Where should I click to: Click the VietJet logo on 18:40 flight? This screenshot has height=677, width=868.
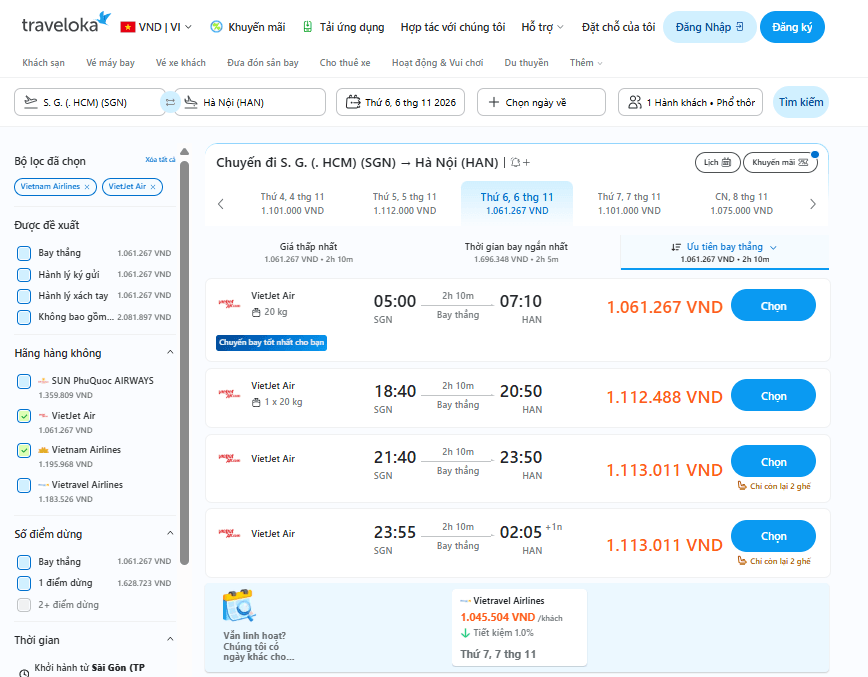[x=229, y=394]
